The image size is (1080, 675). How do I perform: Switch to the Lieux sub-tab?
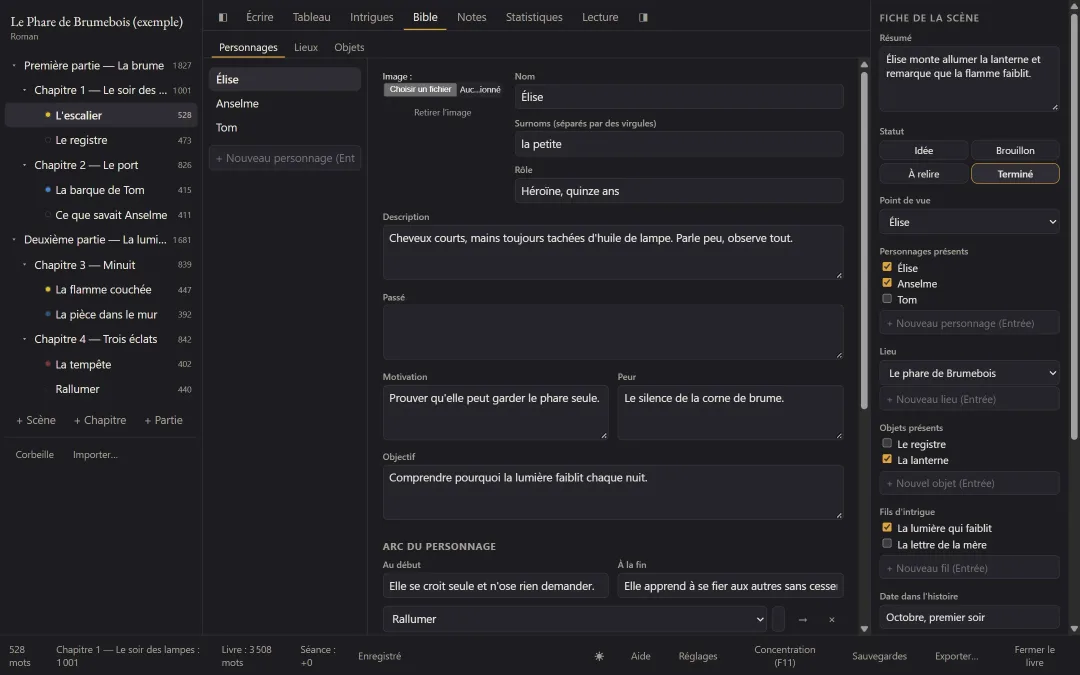tap(306, 47)
